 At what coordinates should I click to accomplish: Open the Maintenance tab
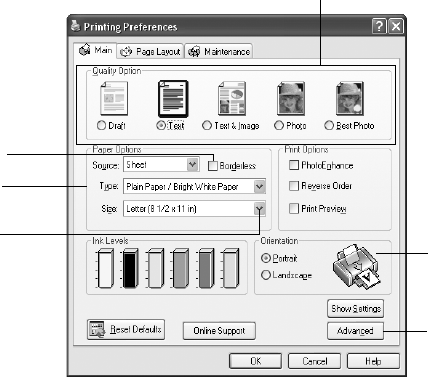pos(219,52)
